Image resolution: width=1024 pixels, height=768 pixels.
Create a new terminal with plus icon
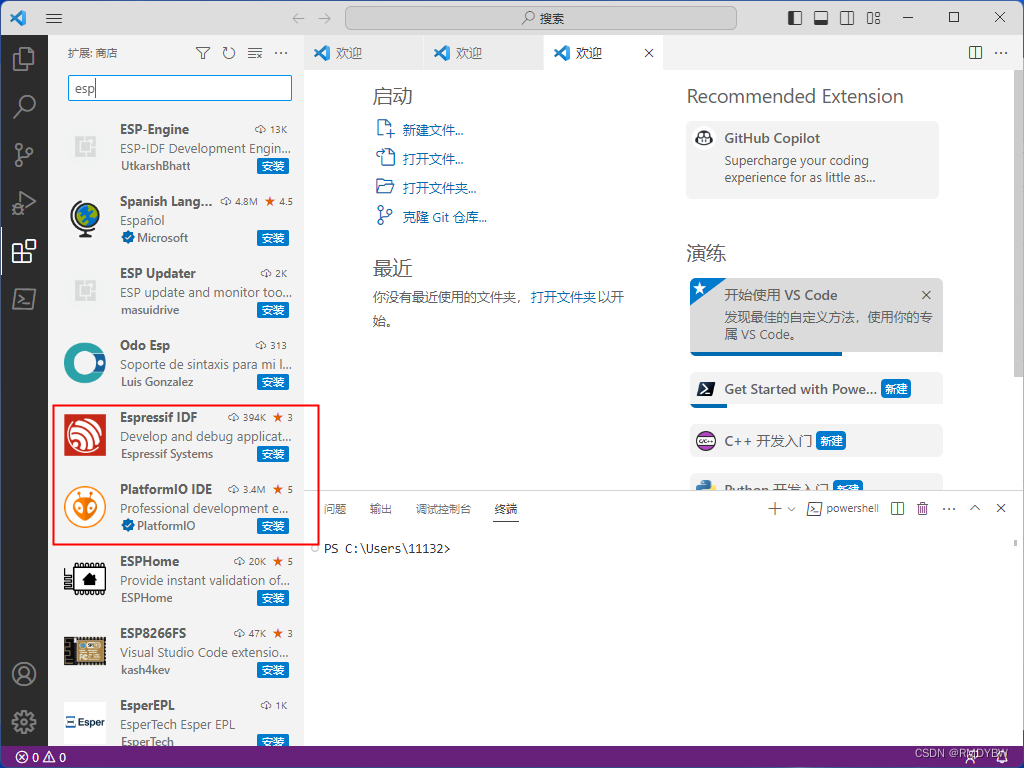pos(775,509)
